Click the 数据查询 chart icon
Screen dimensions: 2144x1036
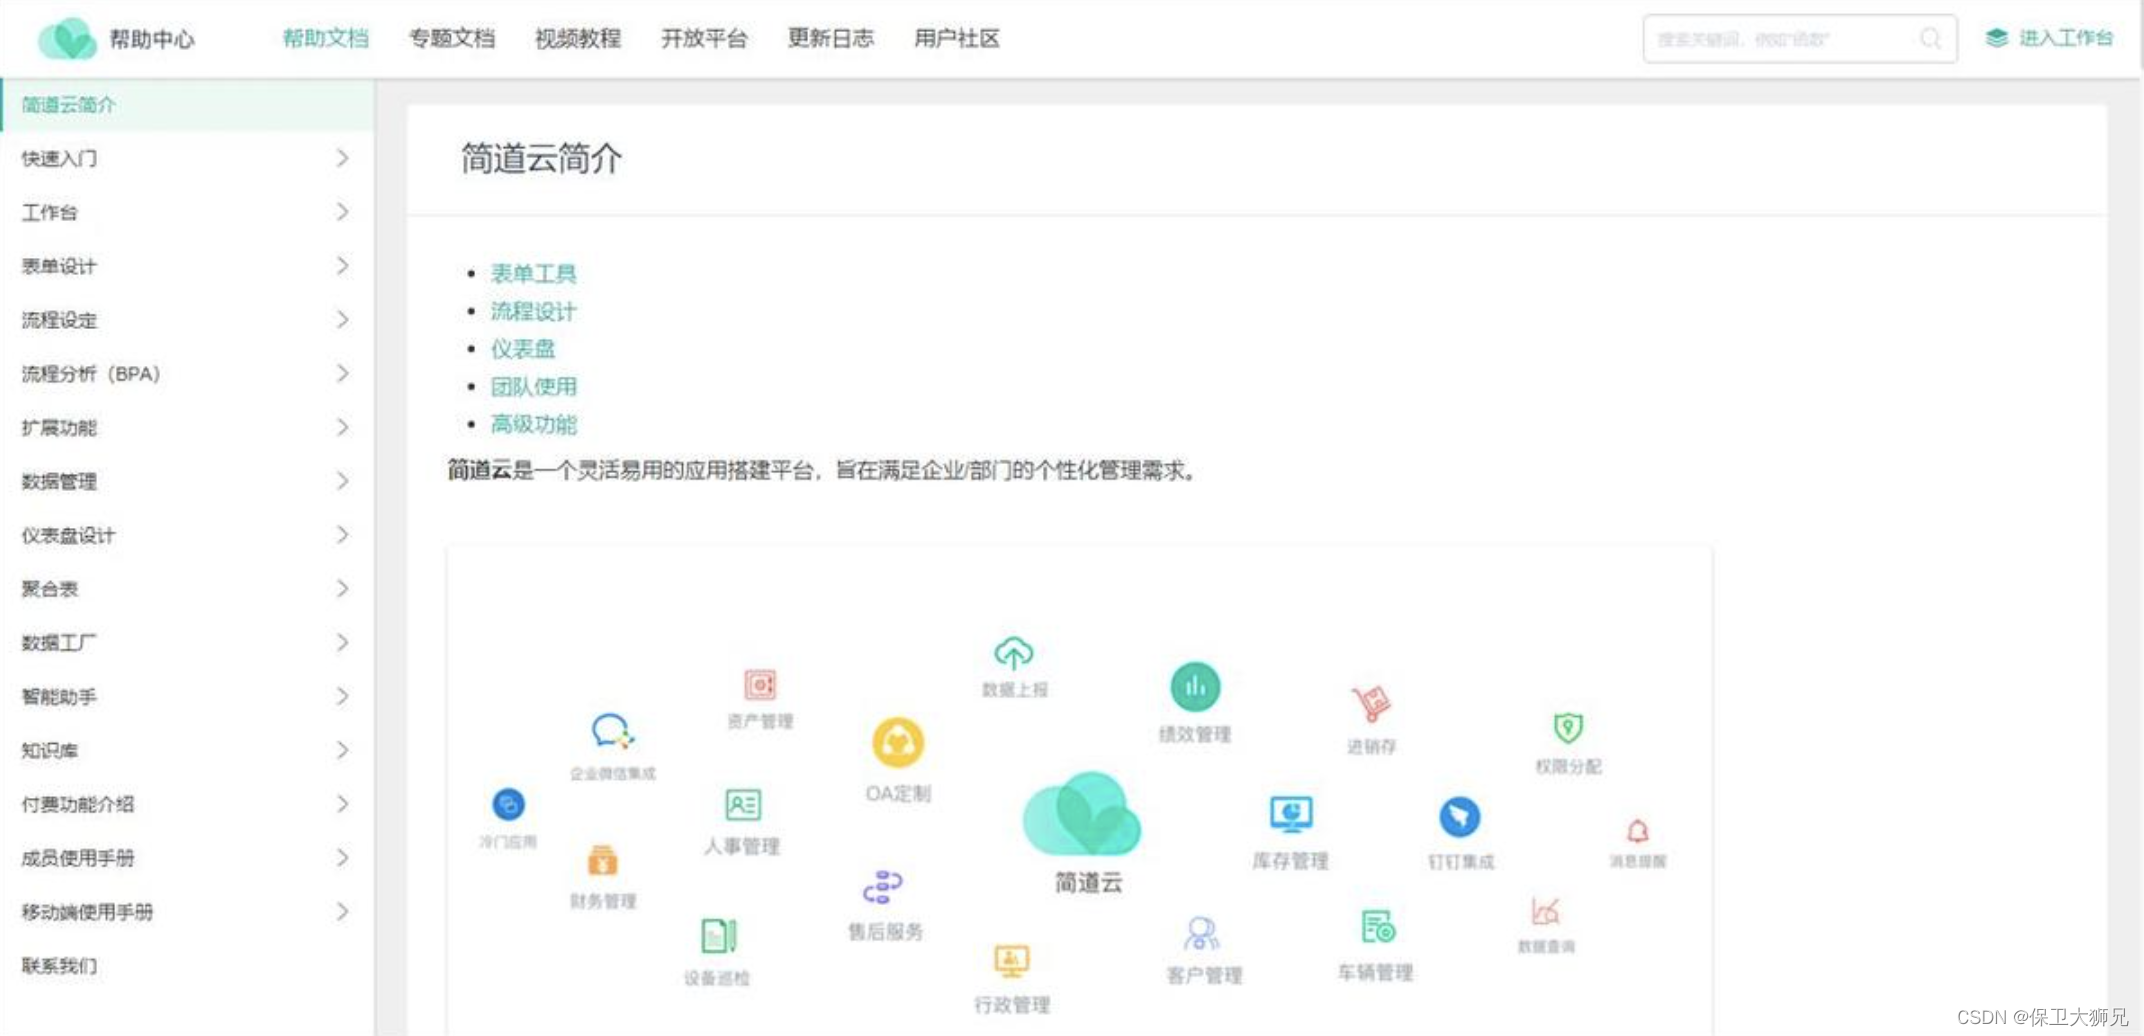[x=1545, y=911]
